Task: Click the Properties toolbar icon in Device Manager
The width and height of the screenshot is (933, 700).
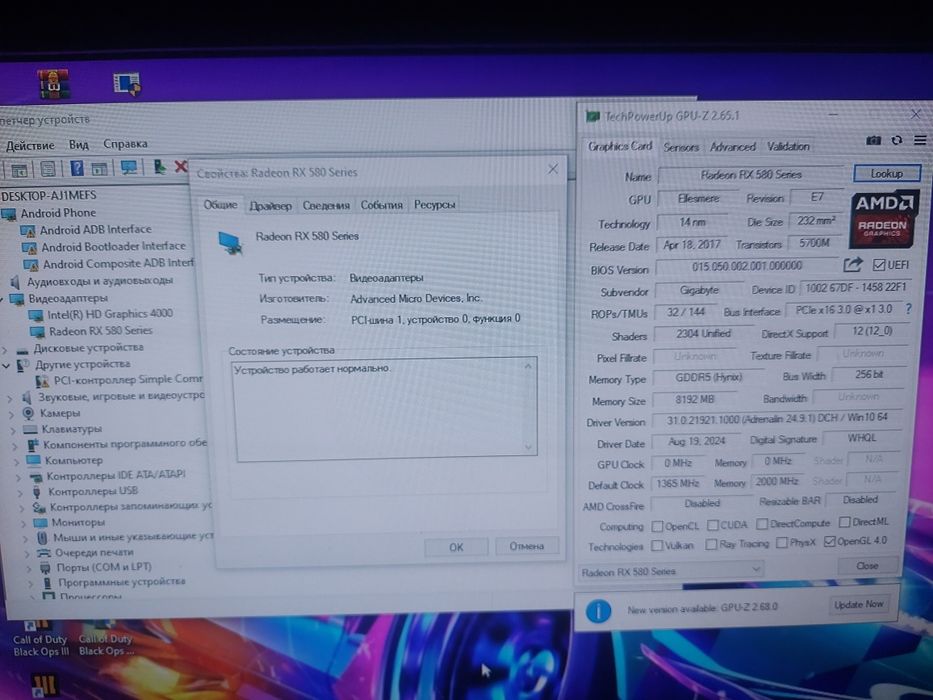Action: pos(48,169)
